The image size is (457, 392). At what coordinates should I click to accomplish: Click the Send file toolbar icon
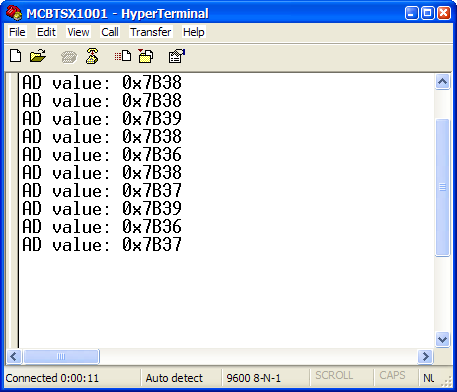(x=123, y=56)
